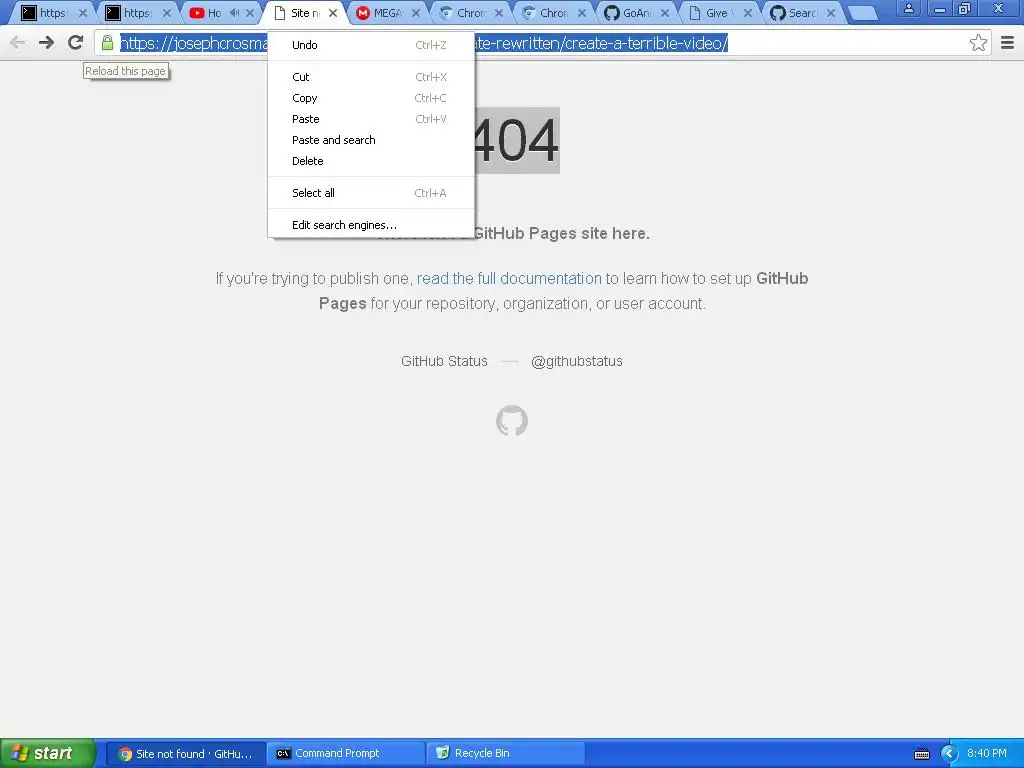Image resolution: width=1024 pixels, height=768 pixels.
Task: Choose Copy in the context menu
Action: pyautogui.click(x=371, y=98)
